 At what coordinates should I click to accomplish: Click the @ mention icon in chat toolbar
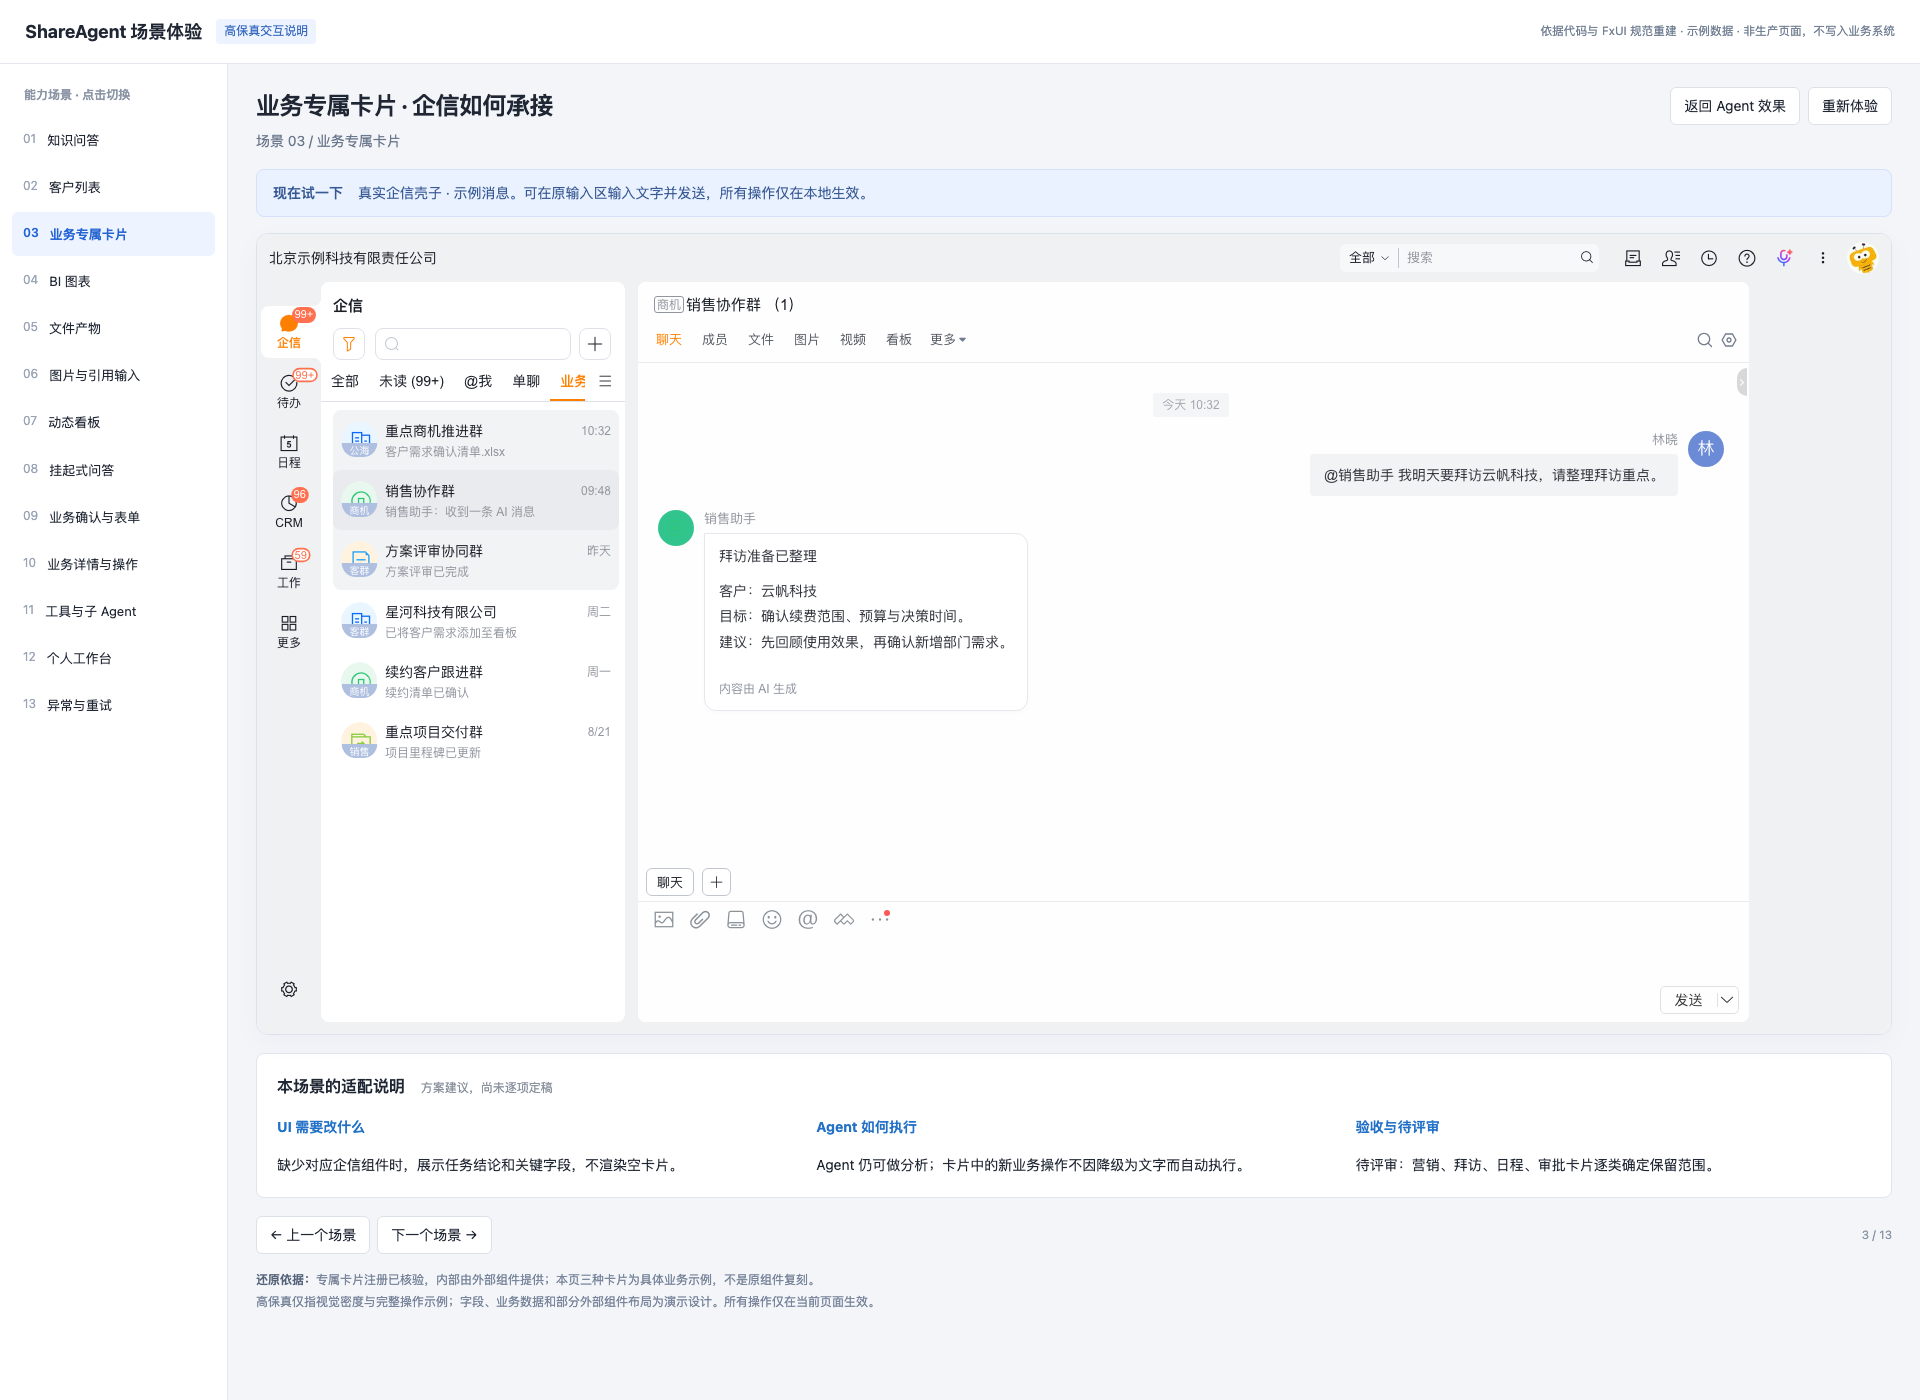(x=808, y=920)
